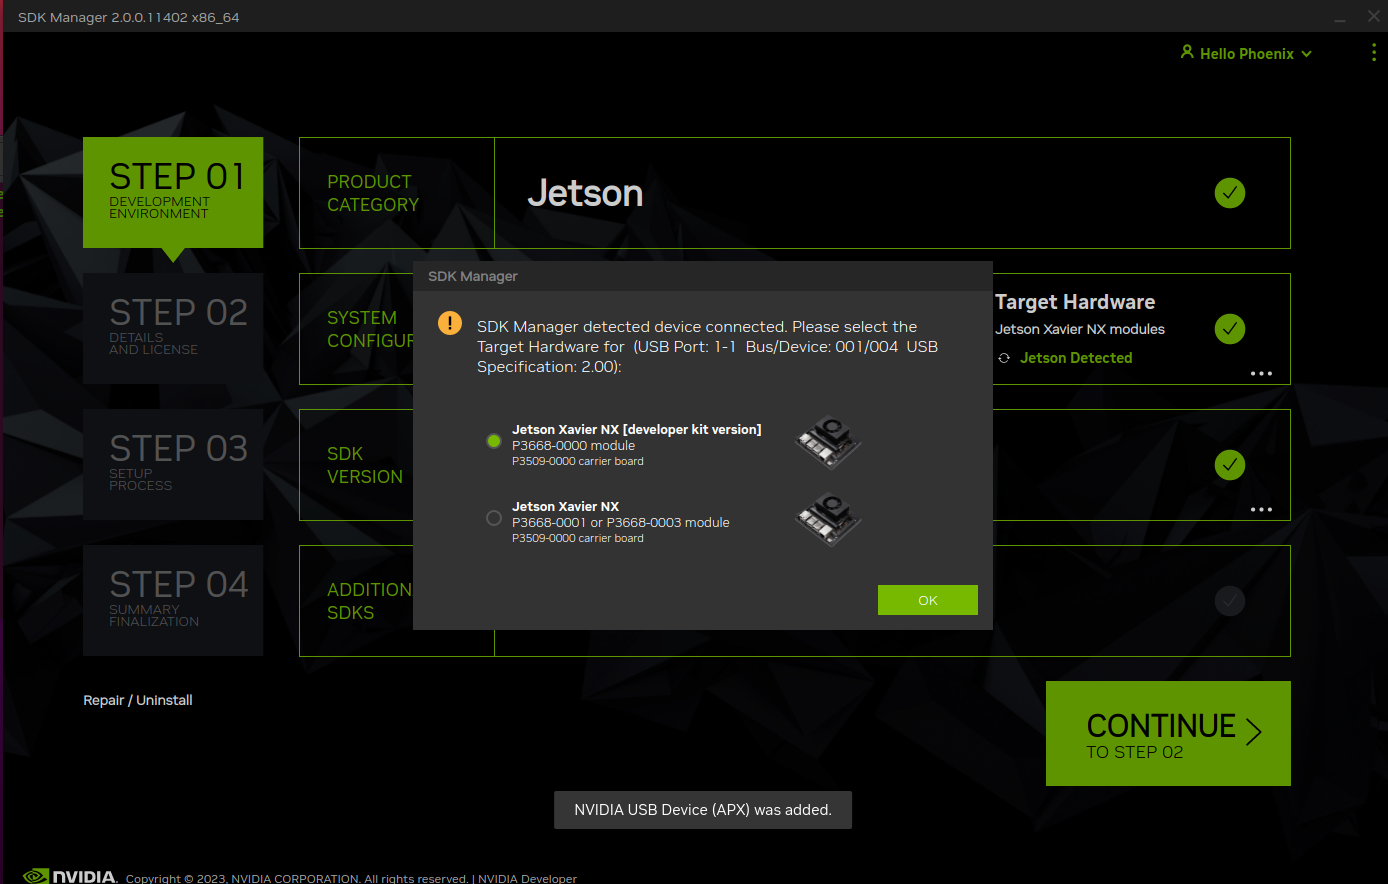Click P3668-0001 or P3668-0003 module text
Screen dimensions: 1388x884
coord(621,522)
